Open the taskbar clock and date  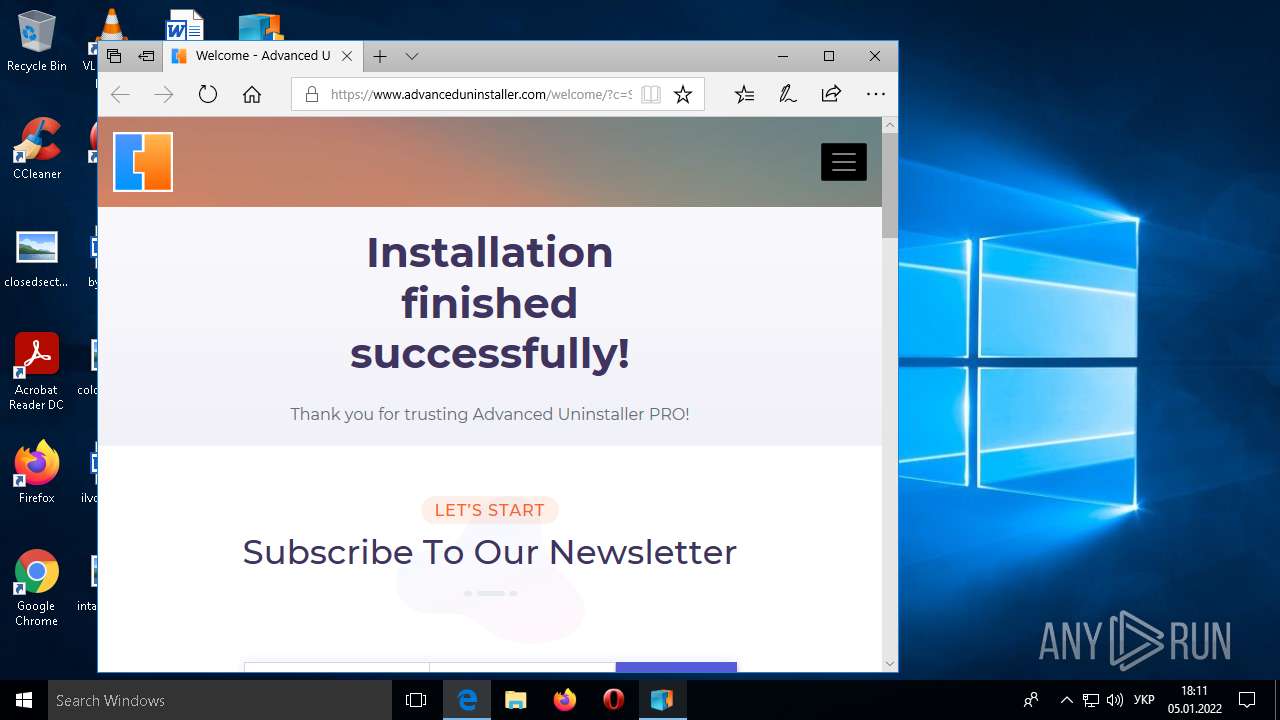tap(1195, 700)
